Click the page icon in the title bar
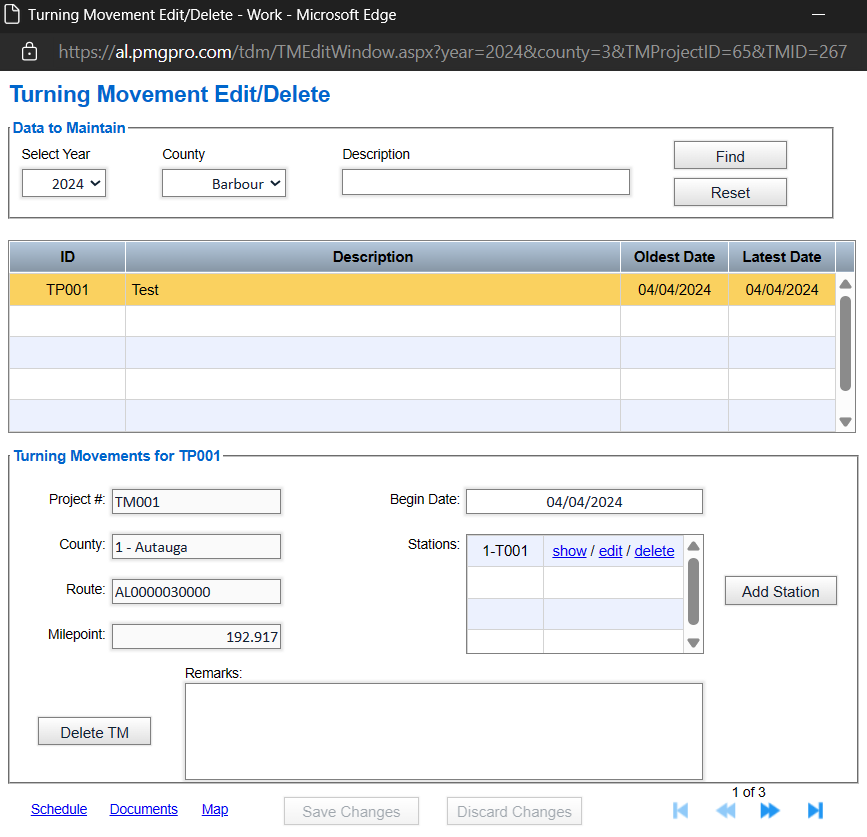The height and width of the screenshot is (837, 867). (13, 15)
